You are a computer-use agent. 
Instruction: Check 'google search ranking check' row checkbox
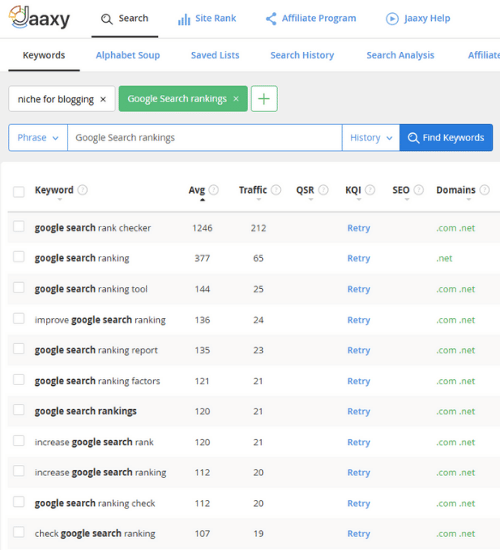click(19, 502)
